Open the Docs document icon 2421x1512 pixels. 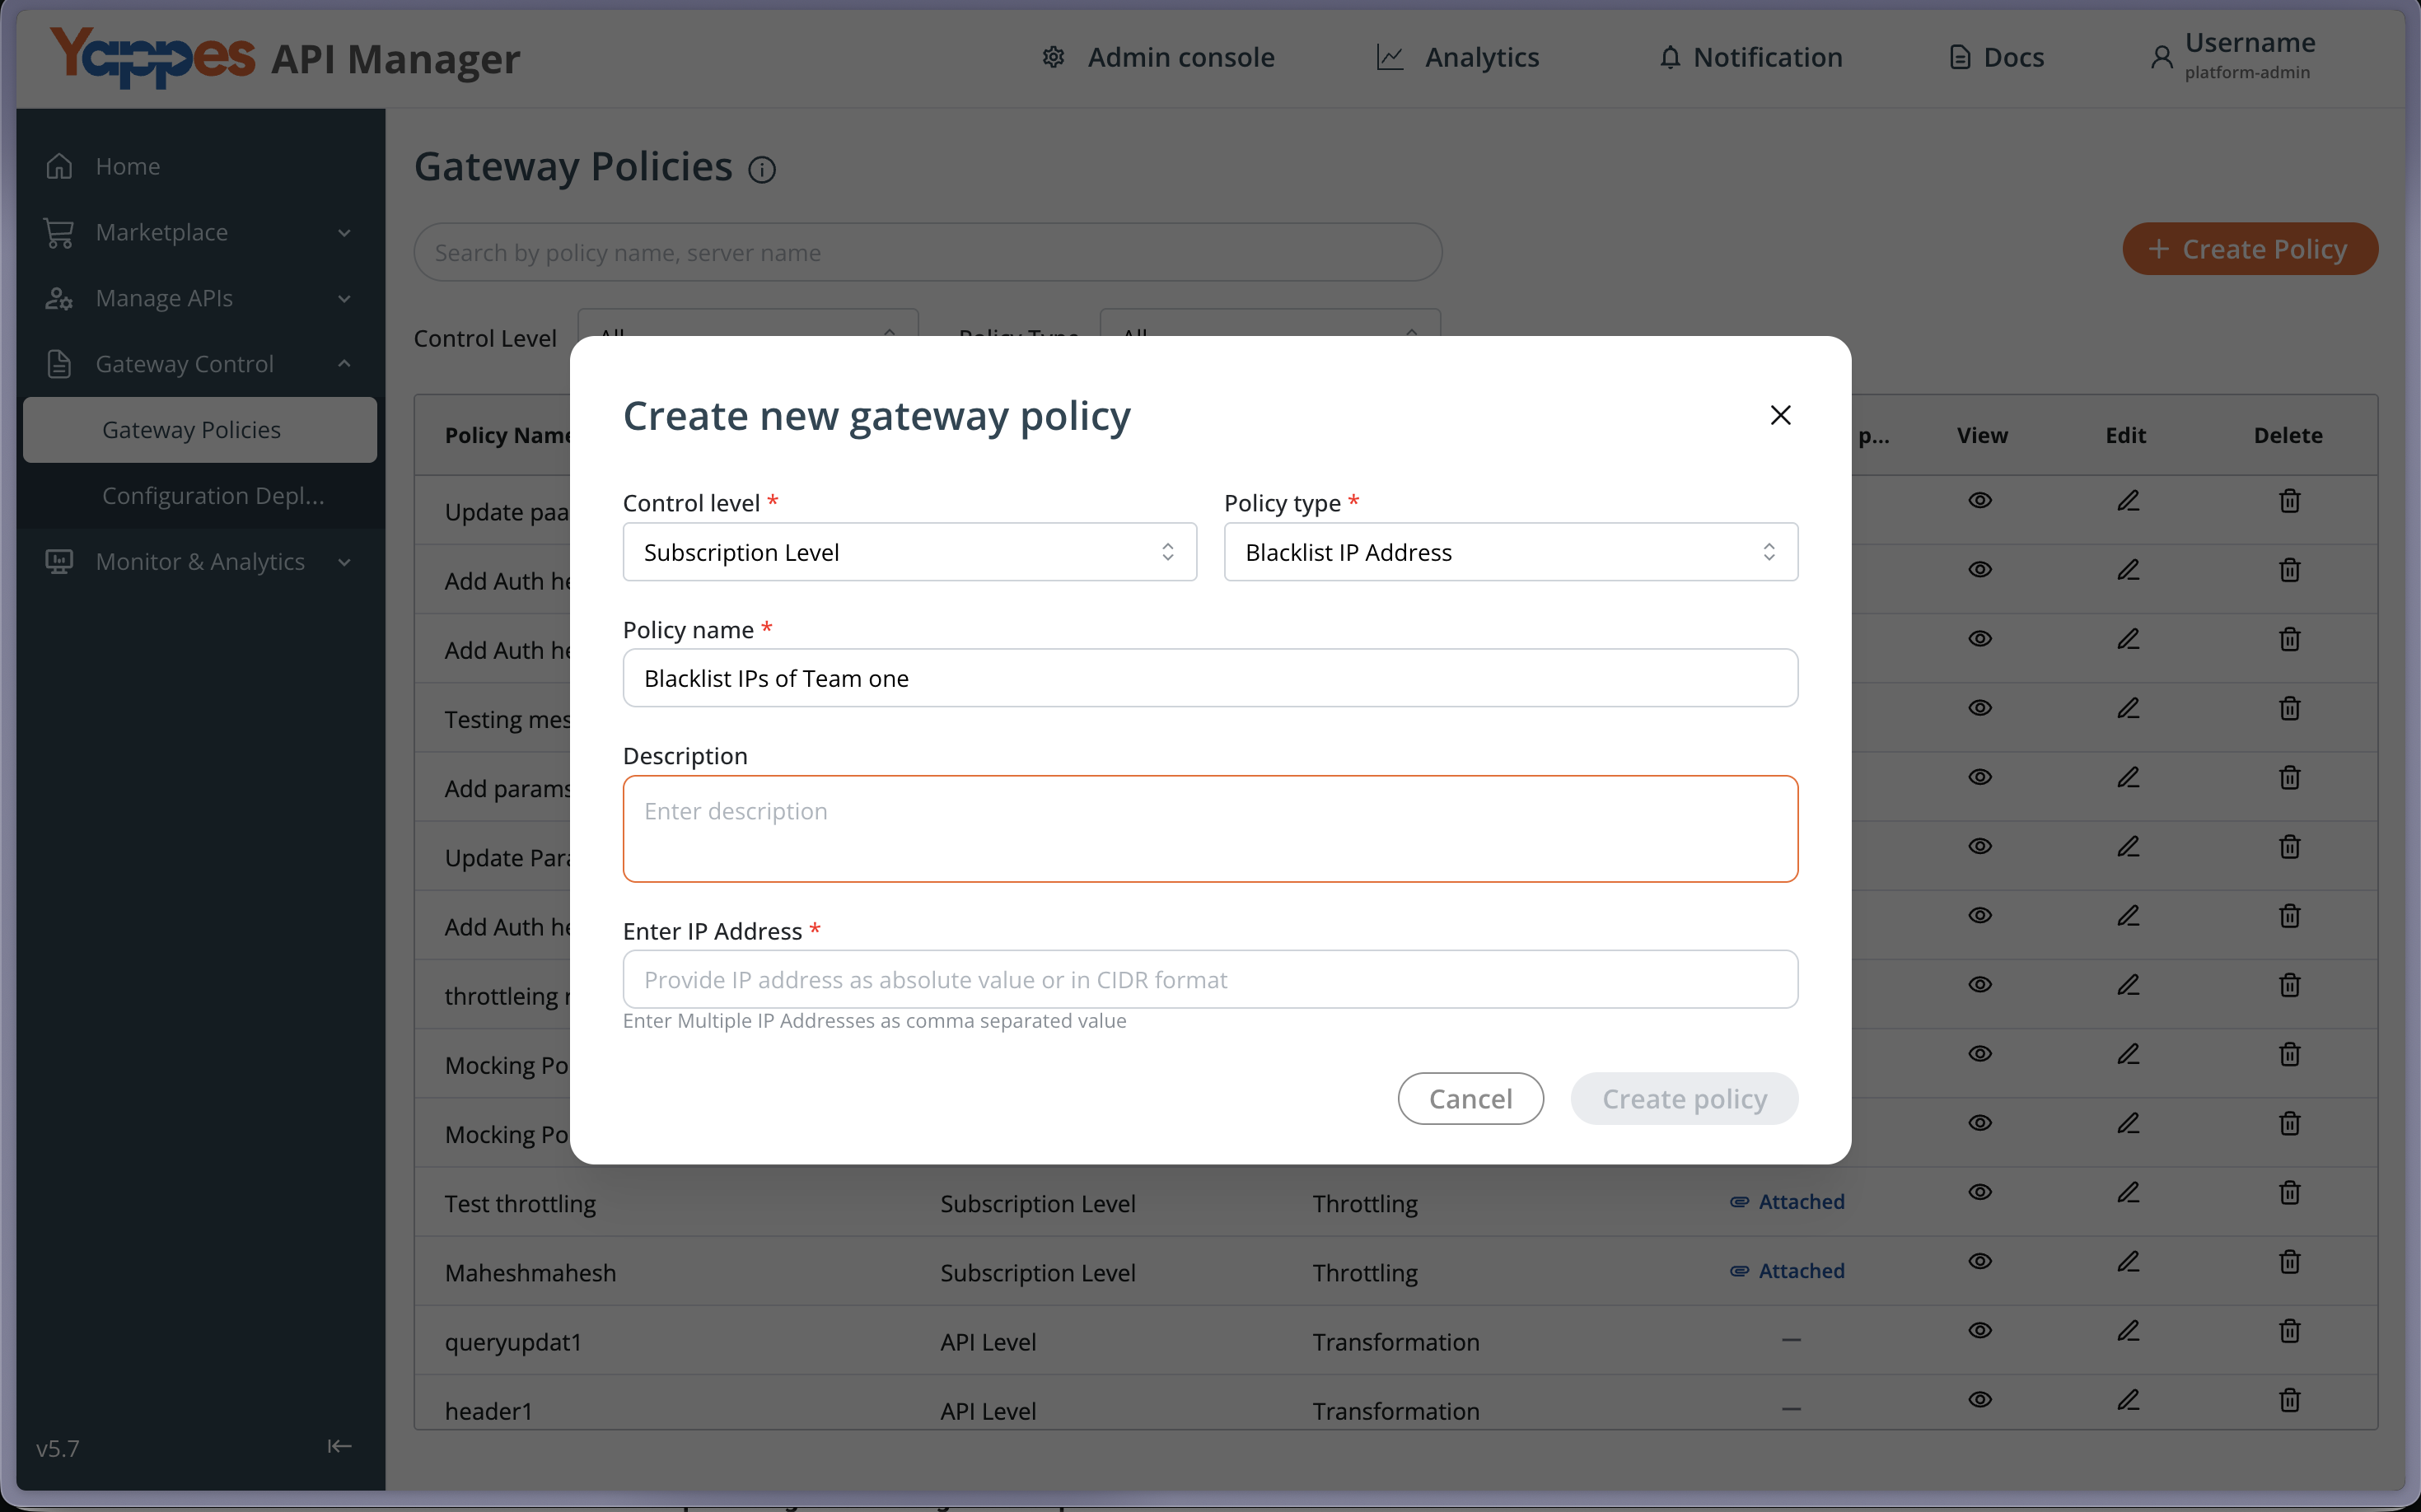(1960, 57)
